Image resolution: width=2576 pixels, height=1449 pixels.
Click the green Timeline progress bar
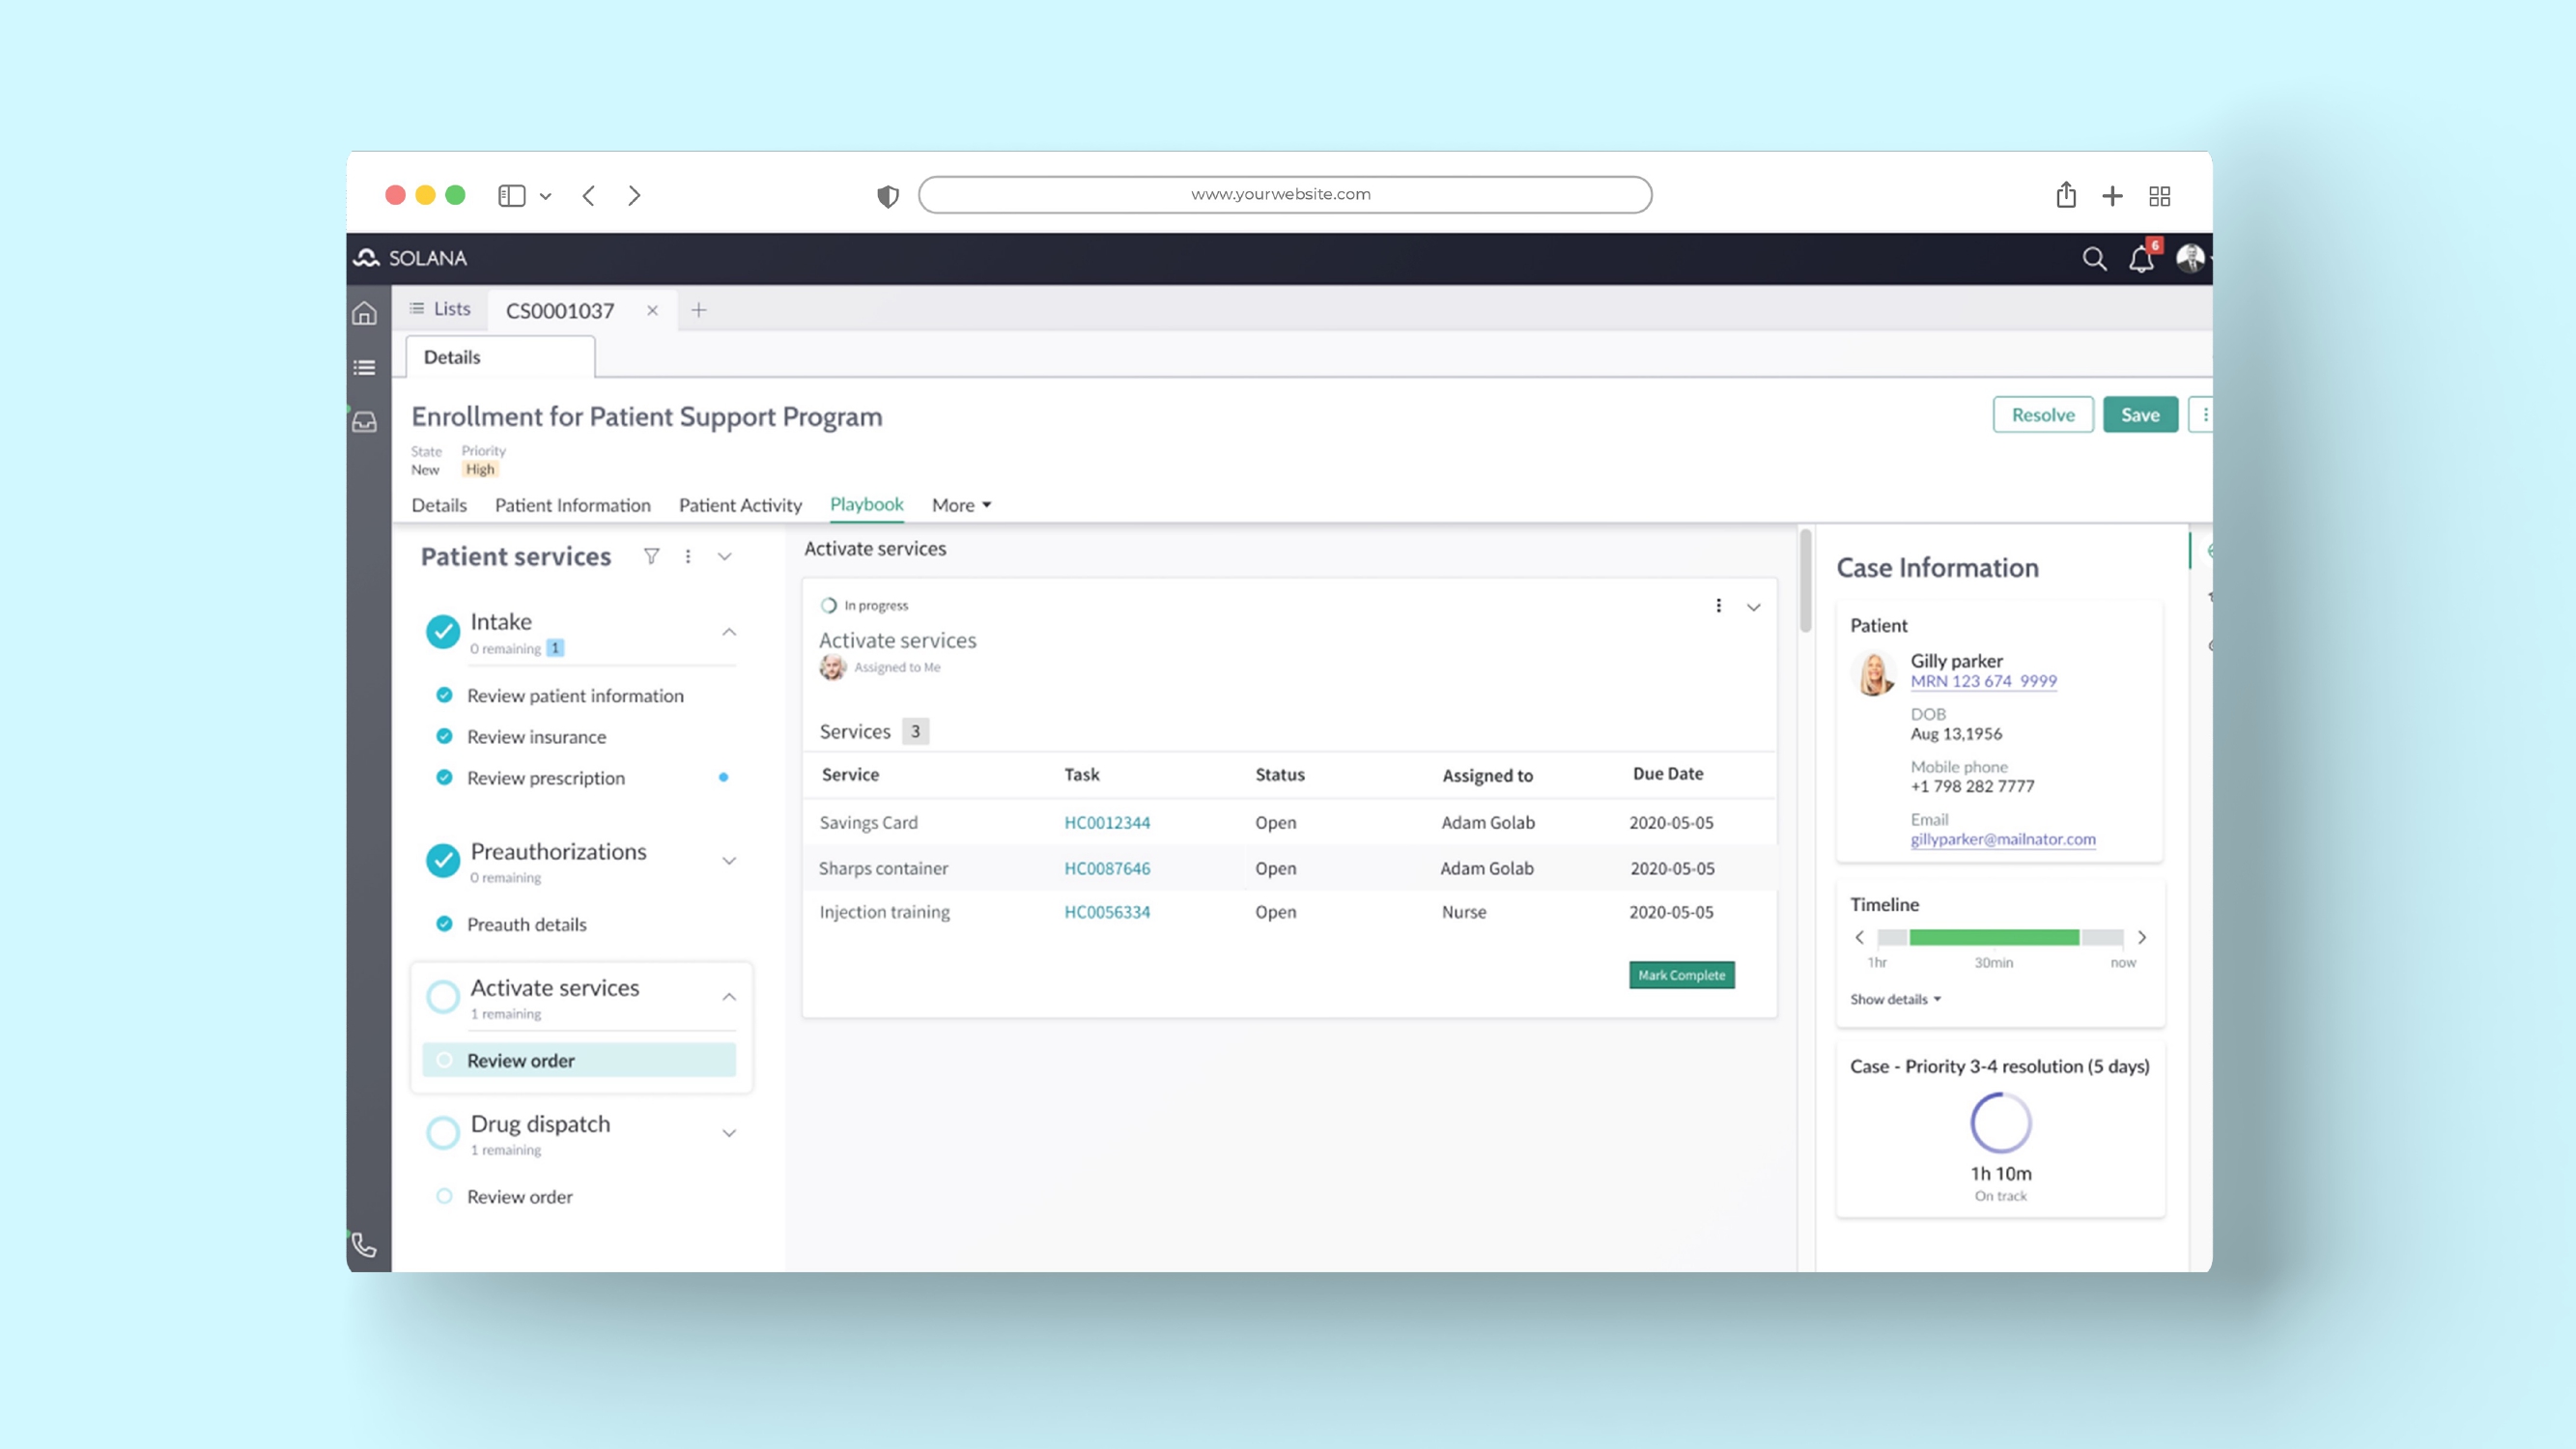(1994, 937)
